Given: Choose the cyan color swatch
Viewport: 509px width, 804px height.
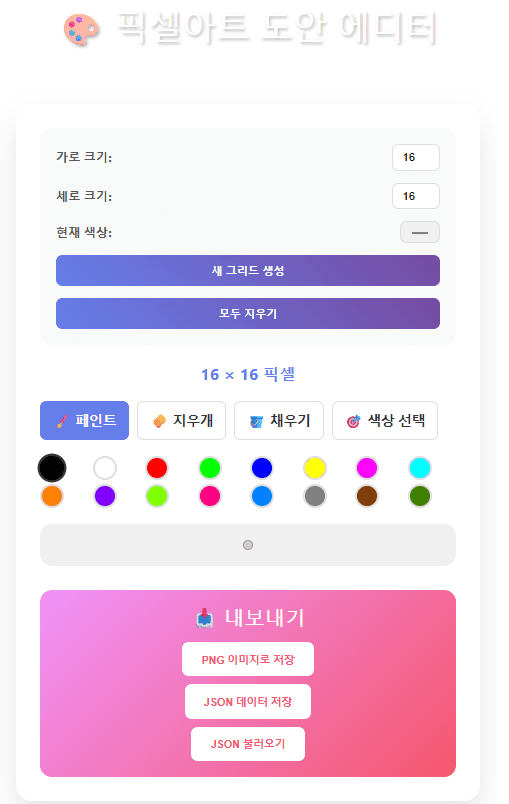Looking at the screenshot, I should [x=420, y=468].
